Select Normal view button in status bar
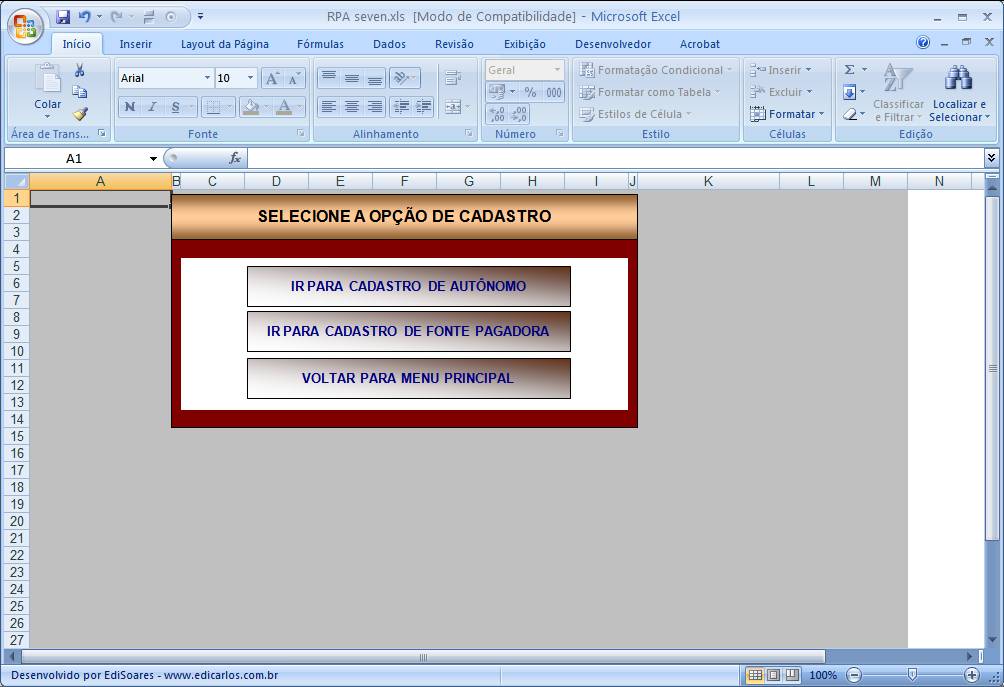The height and width of the screenshot is (687, 1004). (x=755, y=675)
